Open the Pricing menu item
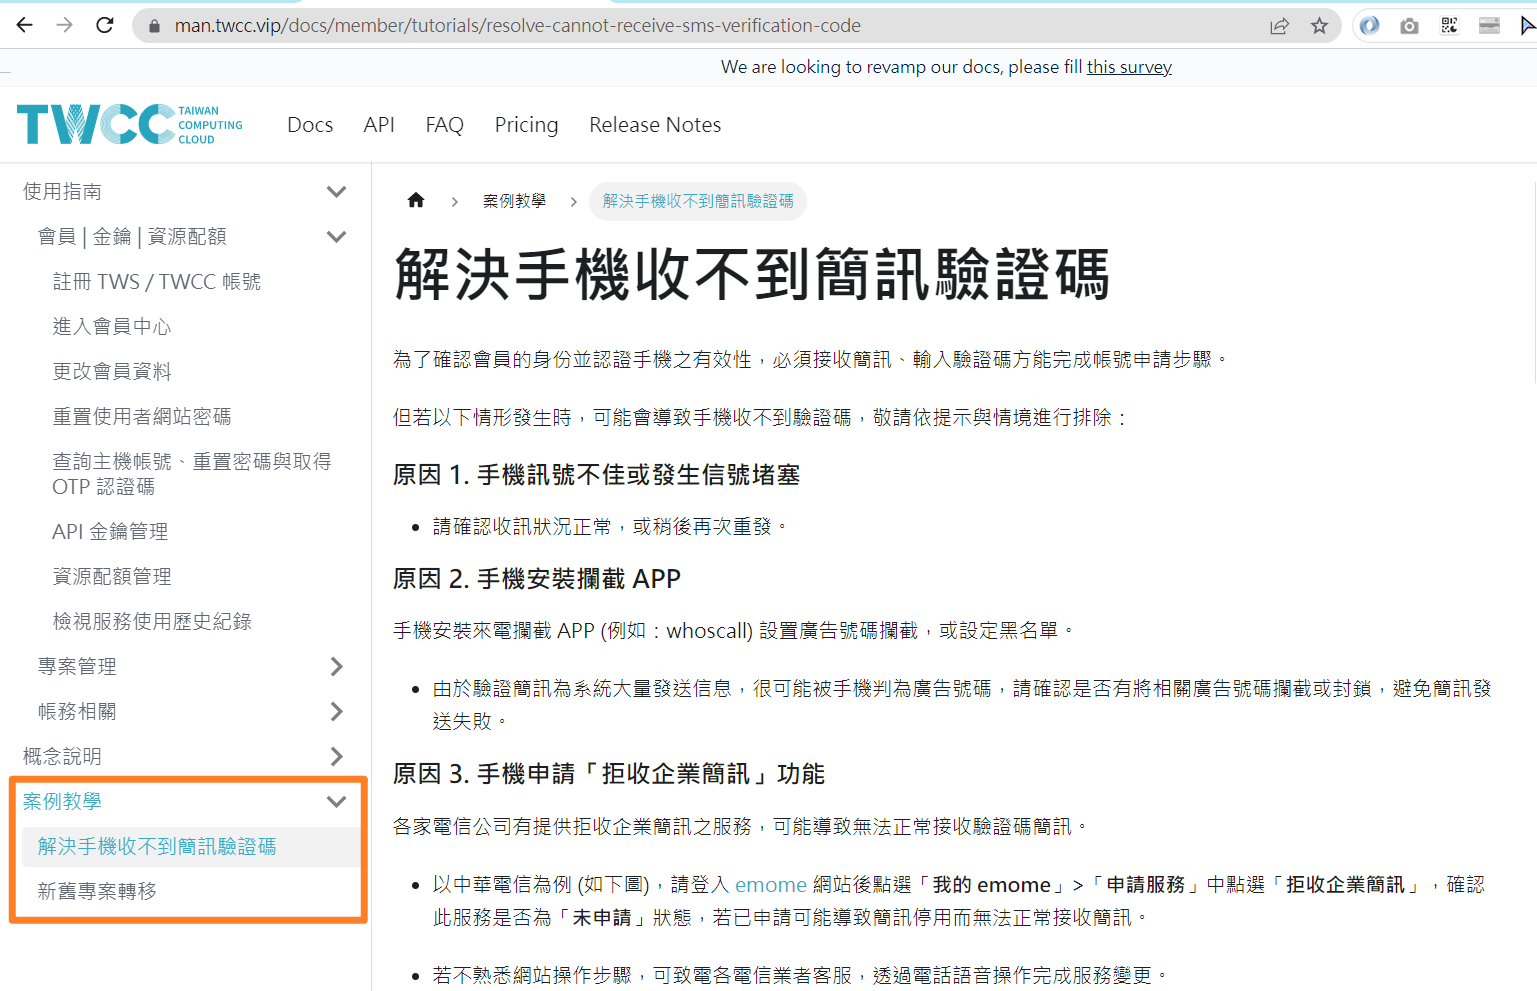Image resolution: width=1537 pixels, height=991 pixels. pyautogui.click(x=526, y=124)
